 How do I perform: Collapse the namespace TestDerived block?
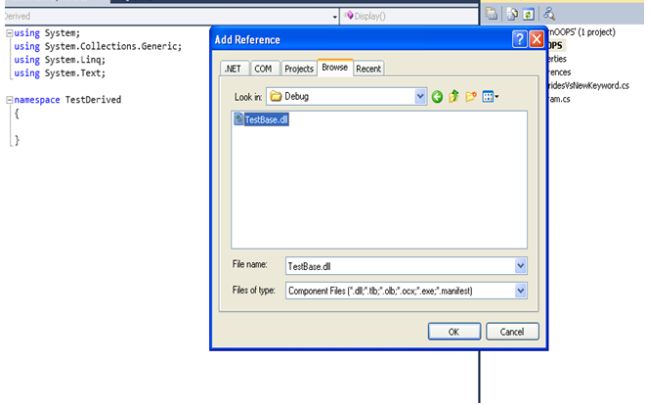[x=9, y=100]
